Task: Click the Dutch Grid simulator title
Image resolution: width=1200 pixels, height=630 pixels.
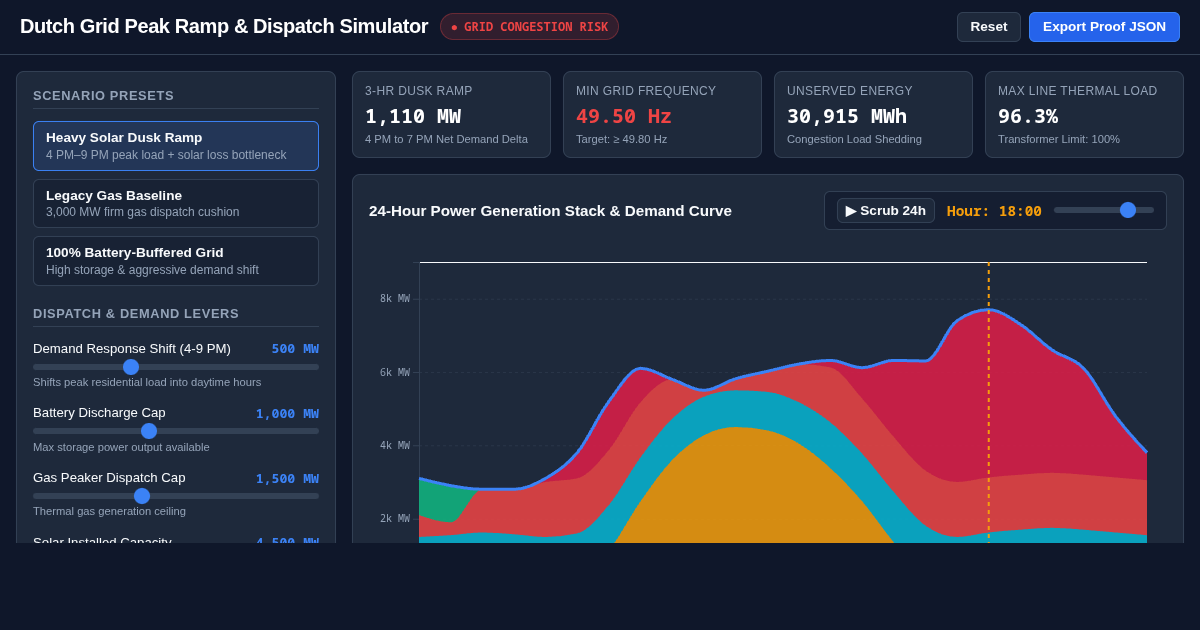Action: 224,27
